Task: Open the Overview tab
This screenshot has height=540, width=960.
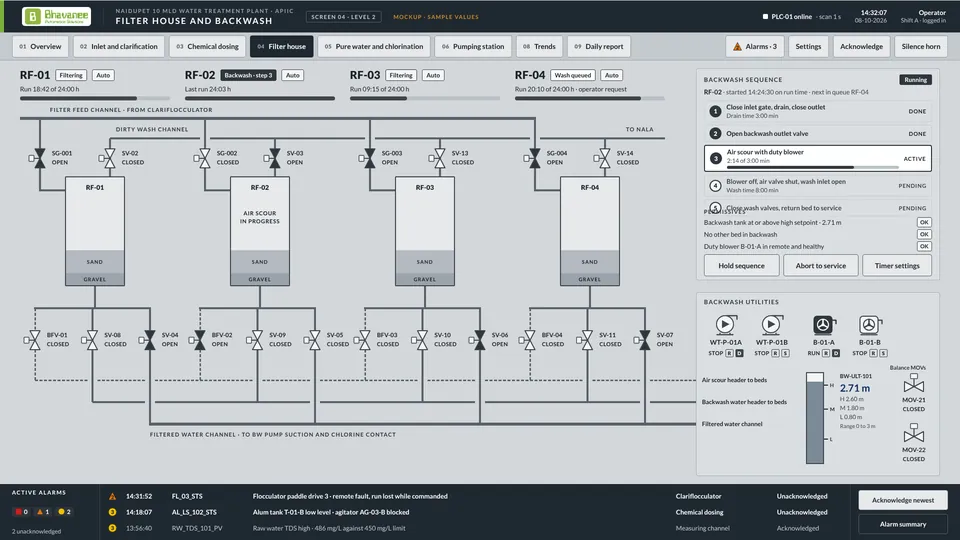Action: pyautogui.click(x=40, y=47)
